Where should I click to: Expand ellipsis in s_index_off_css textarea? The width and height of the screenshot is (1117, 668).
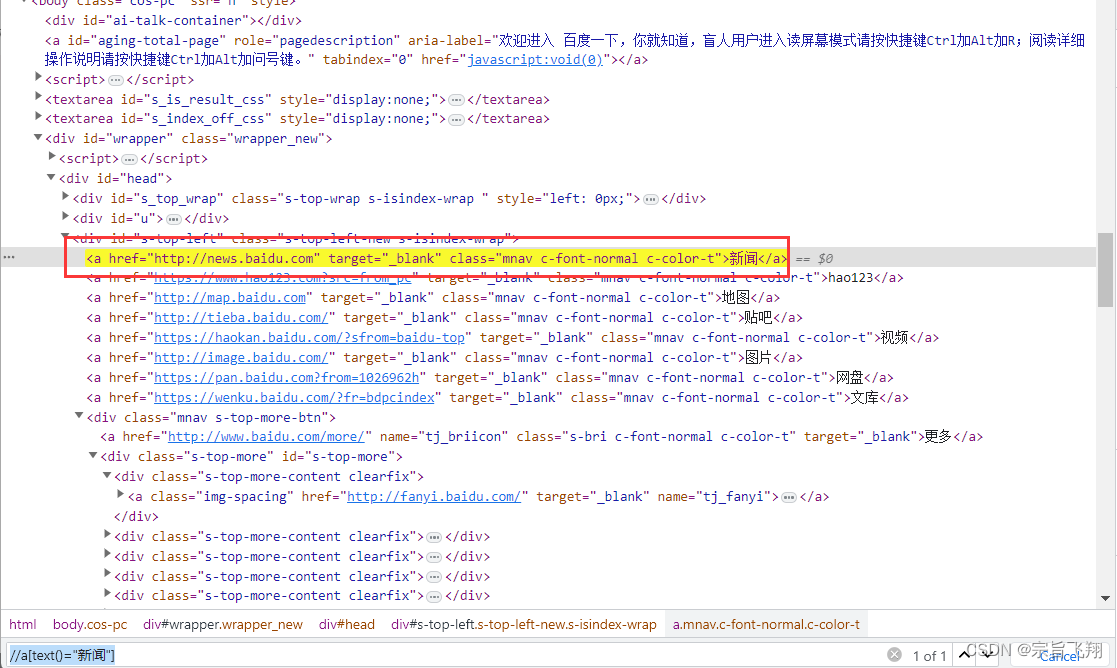tap(457, 119)
